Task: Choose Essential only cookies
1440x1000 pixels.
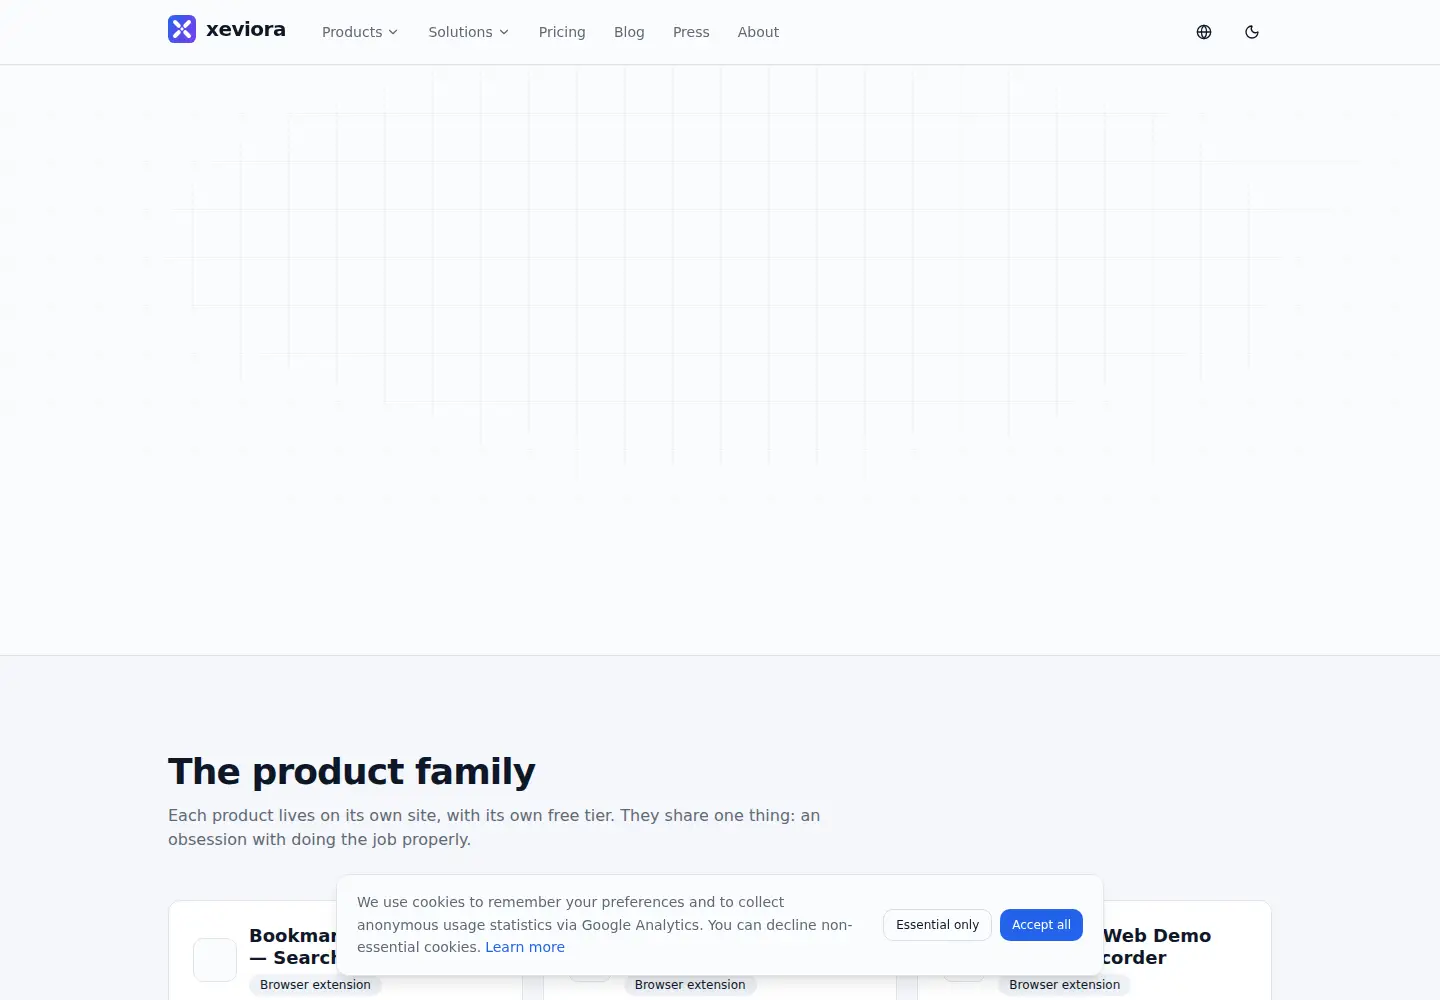Action: [938, 925]
